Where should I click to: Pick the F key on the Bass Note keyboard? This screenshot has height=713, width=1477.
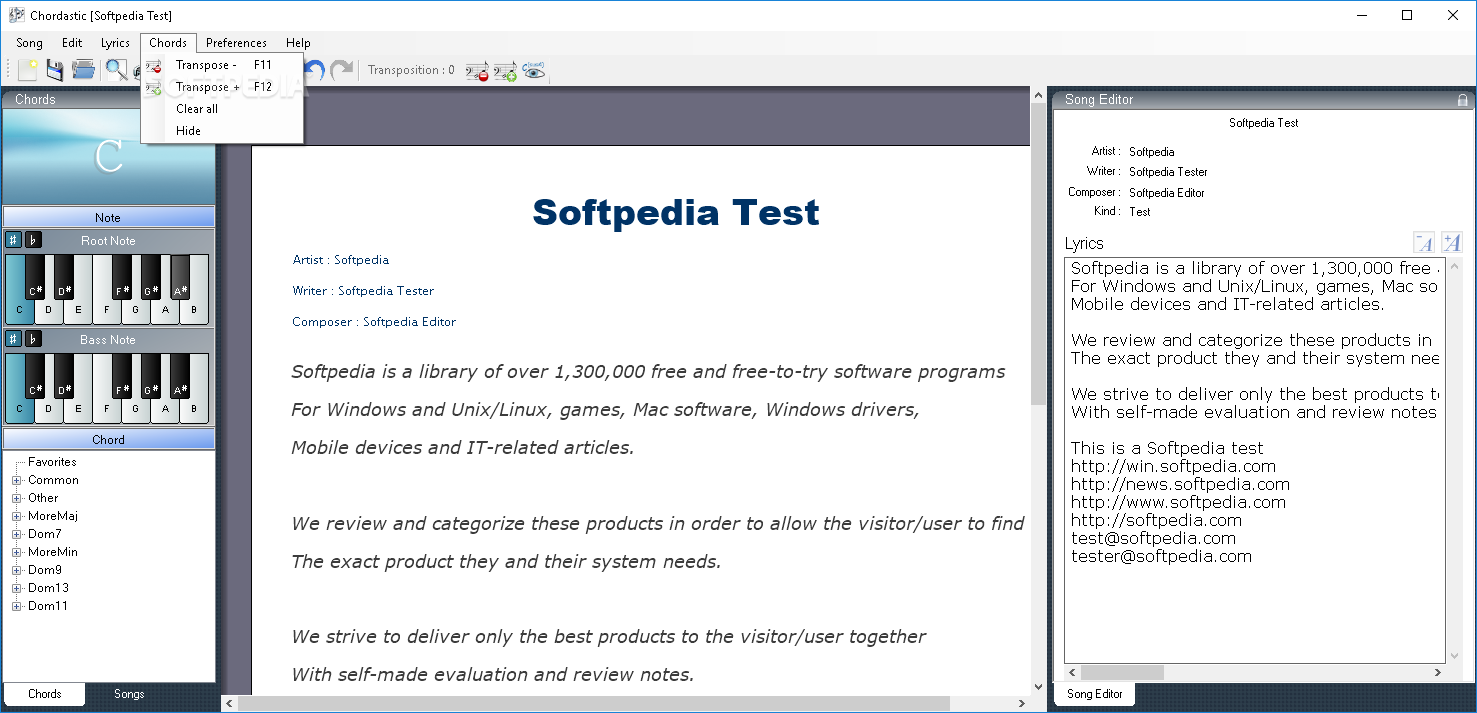pyautogui.click(x=107, y=410)
